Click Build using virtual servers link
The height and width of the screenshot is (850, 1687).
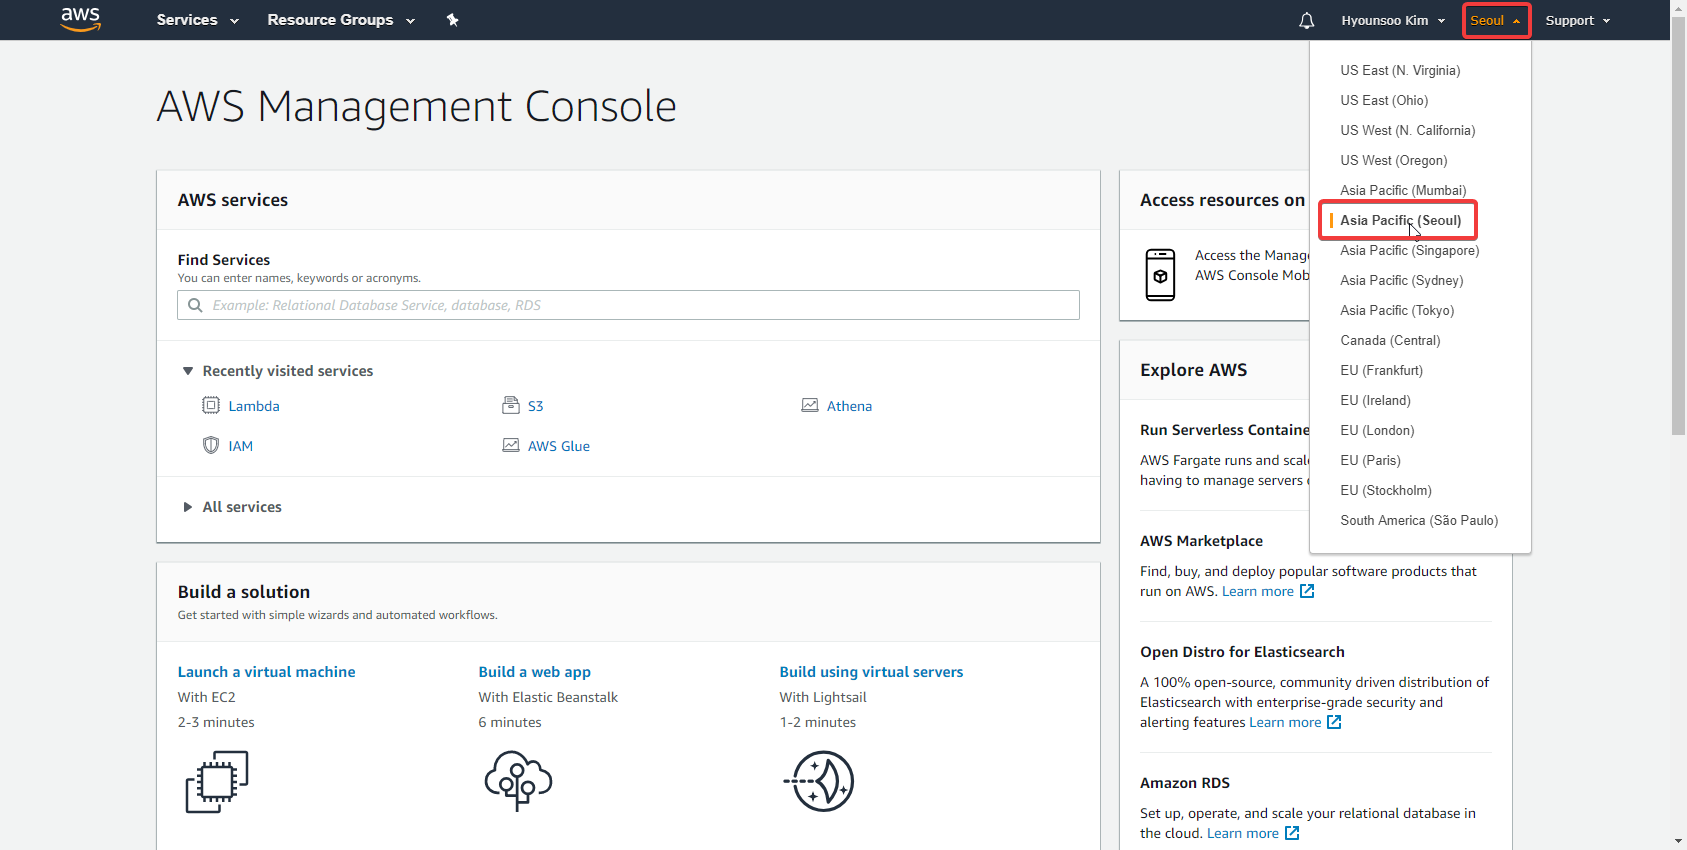[871, 672]
